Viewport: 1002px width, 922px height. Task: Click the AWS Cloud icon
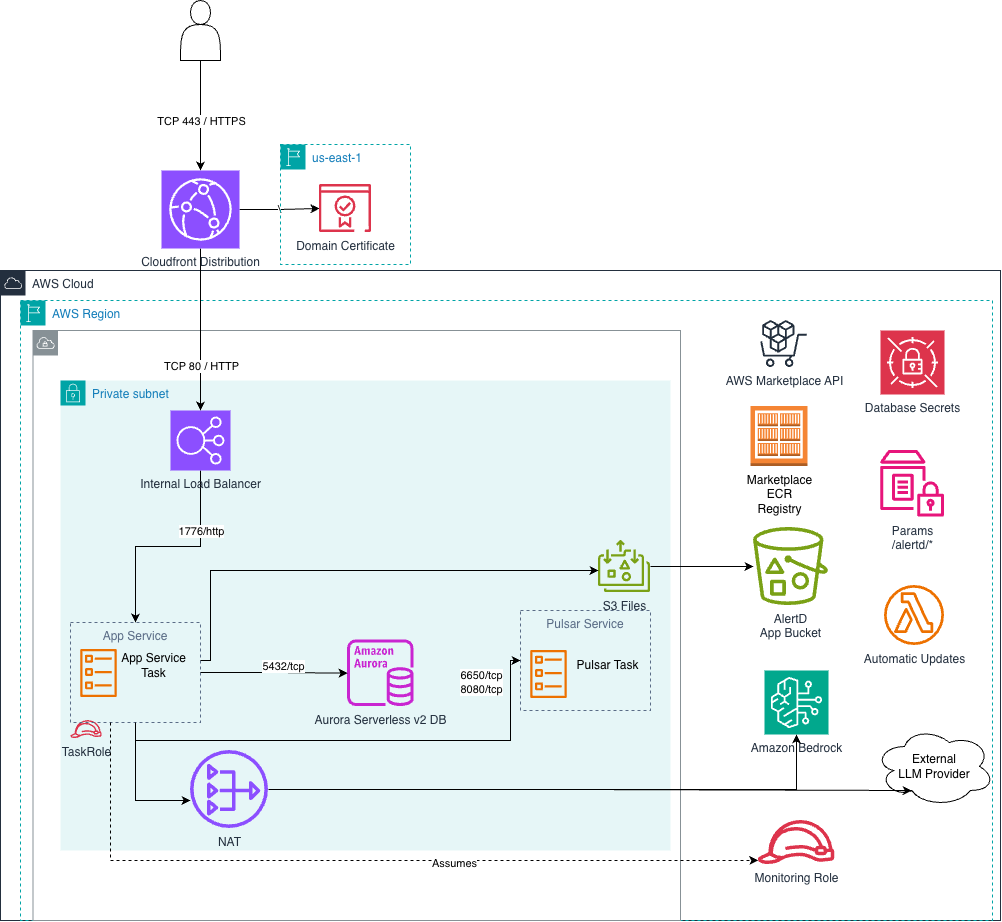pyautogui.click(x=13, y=283)
